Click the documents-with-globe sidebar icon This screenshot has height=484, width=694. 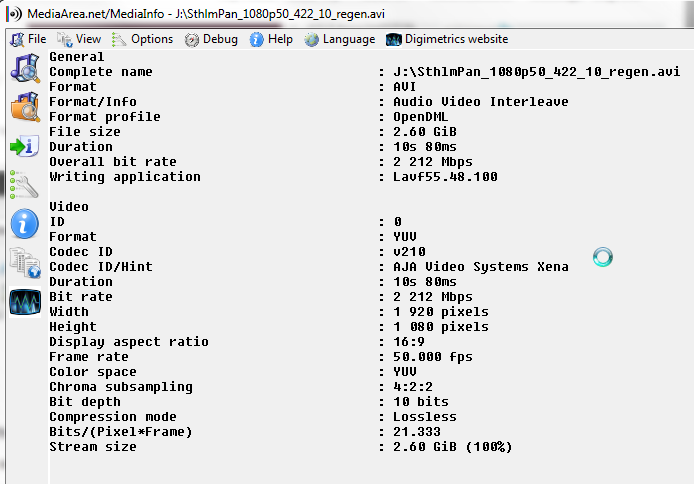[24, 262]
